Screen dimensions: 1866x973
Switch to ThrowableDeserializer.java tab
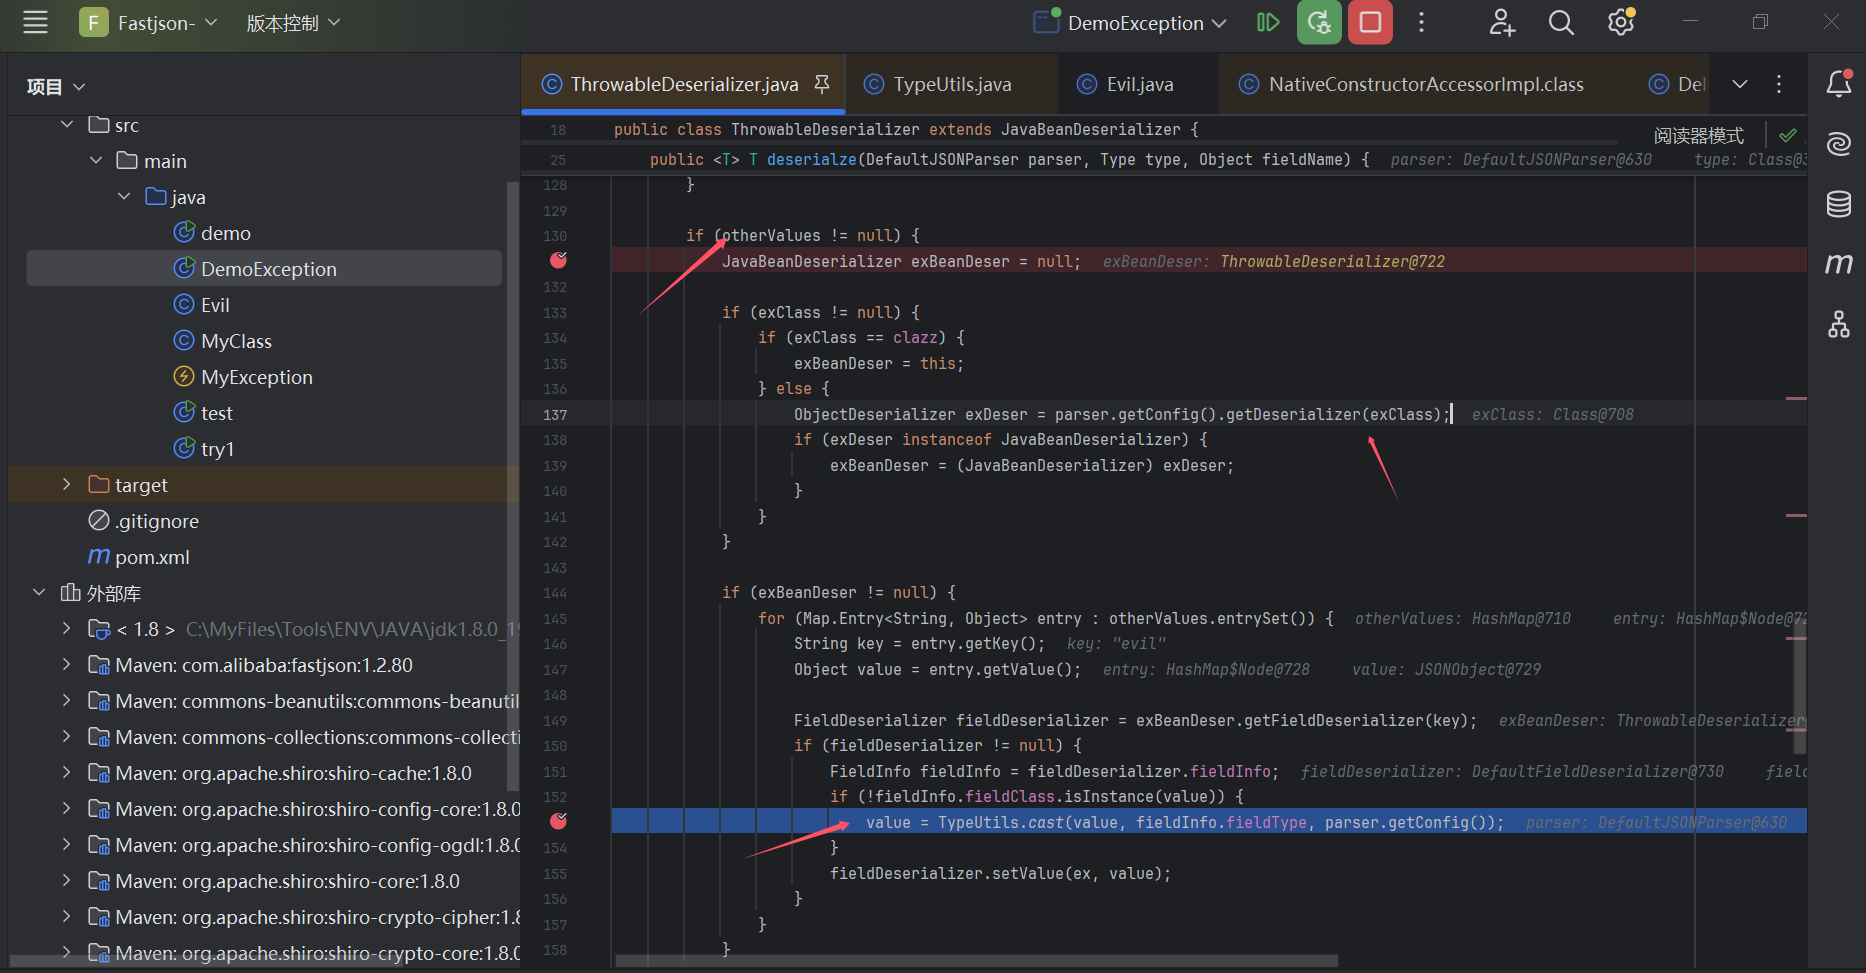coord(683,84)
